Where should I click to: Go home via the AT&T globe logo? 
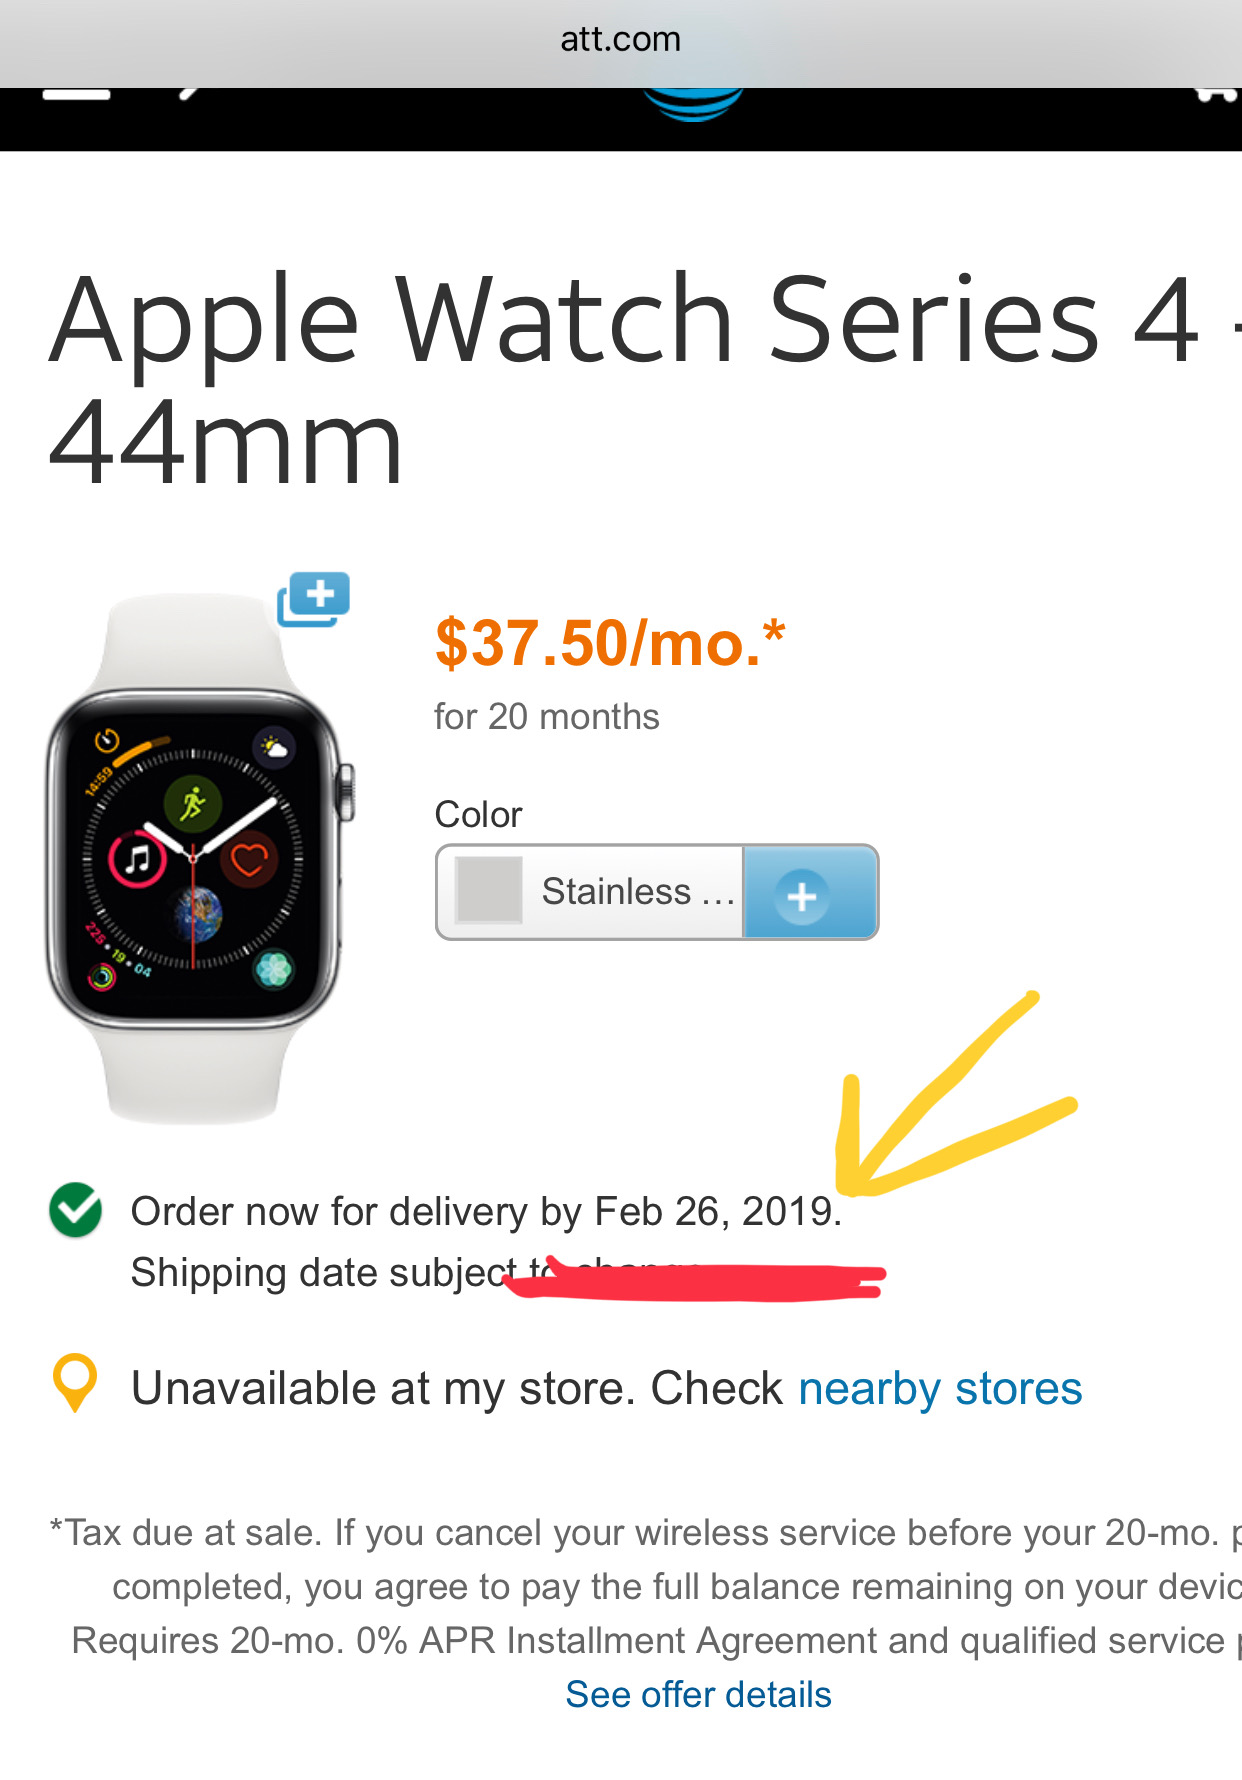(692, 104)
